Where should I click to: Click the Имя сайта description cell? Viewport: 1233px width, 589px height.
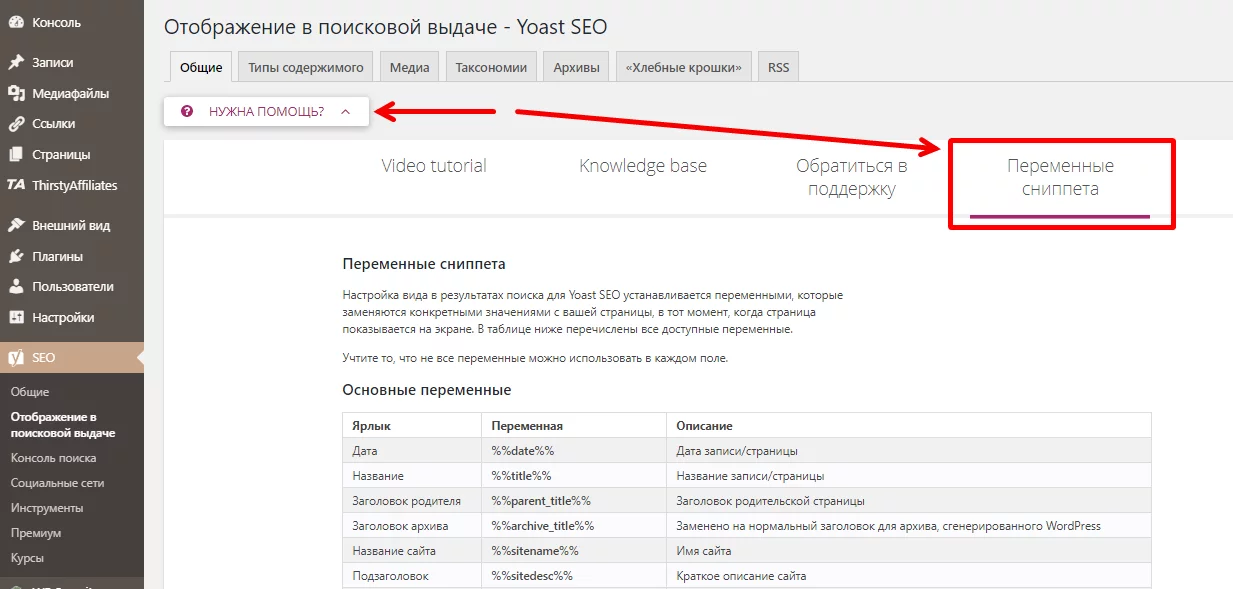click(x=908, y=551)
